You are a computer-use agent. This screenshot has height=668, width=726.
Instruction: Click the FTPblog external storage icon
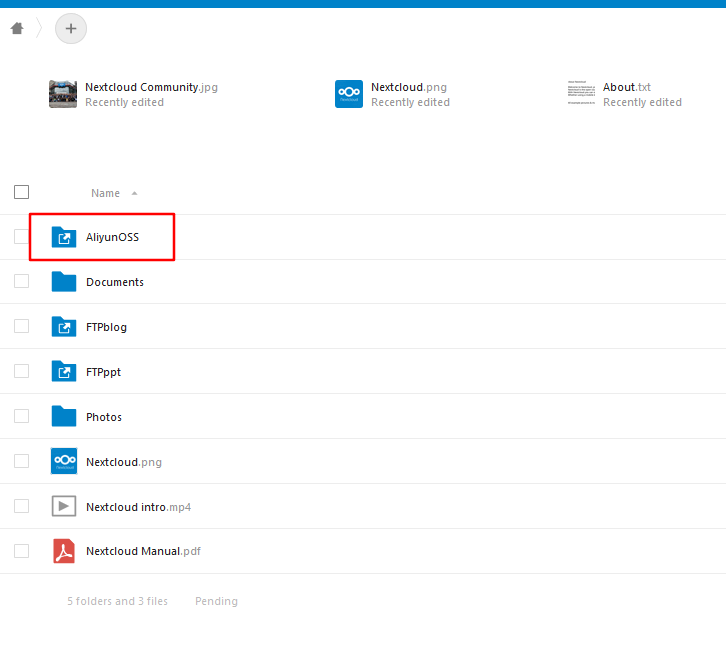tap(64, 327)
